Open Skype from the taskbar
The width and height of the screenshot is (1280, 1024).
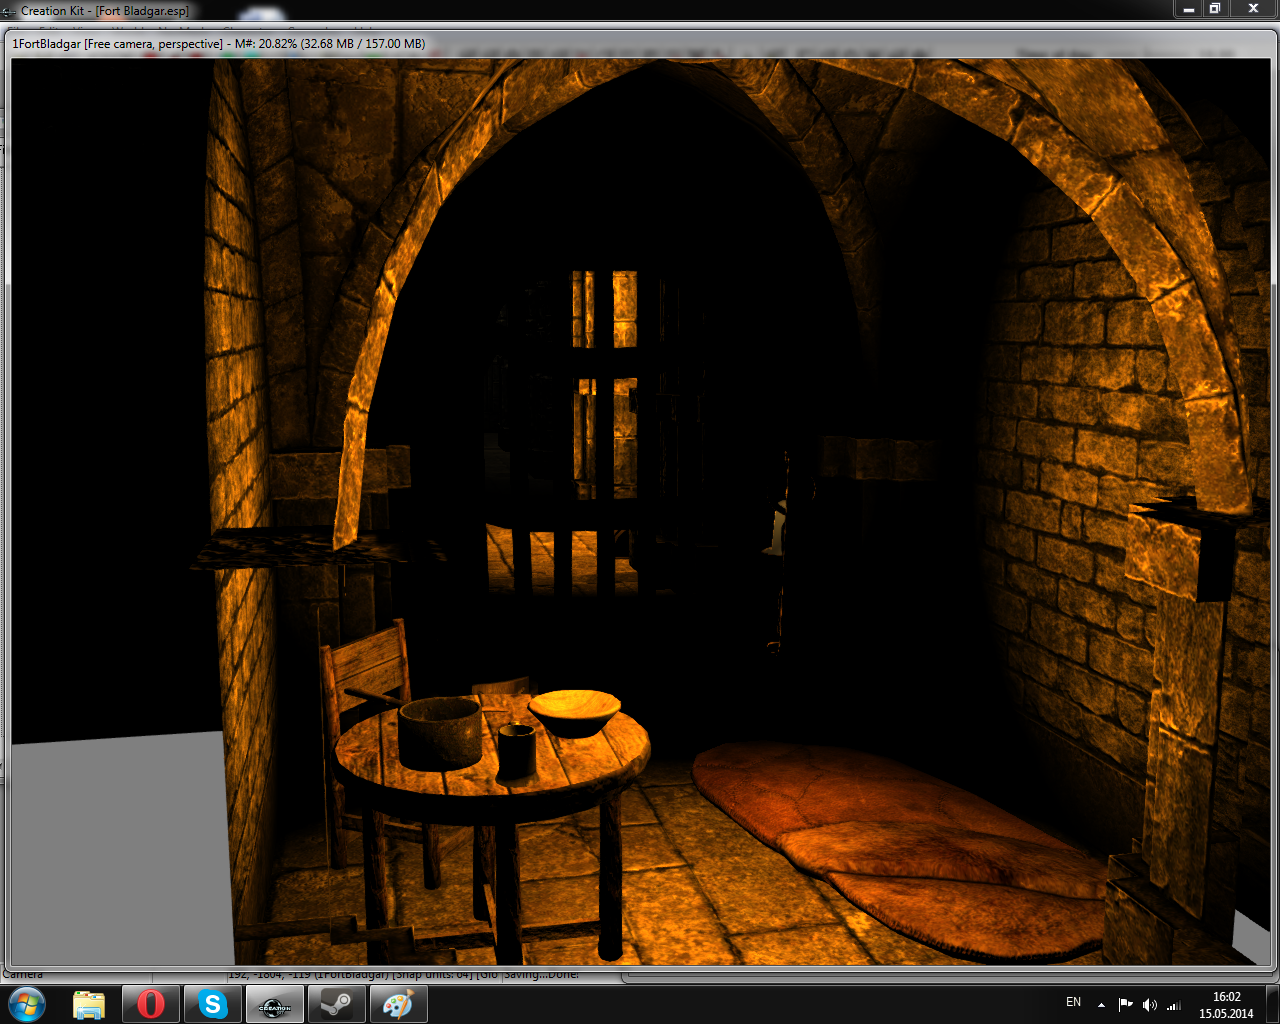(213, 1004)
